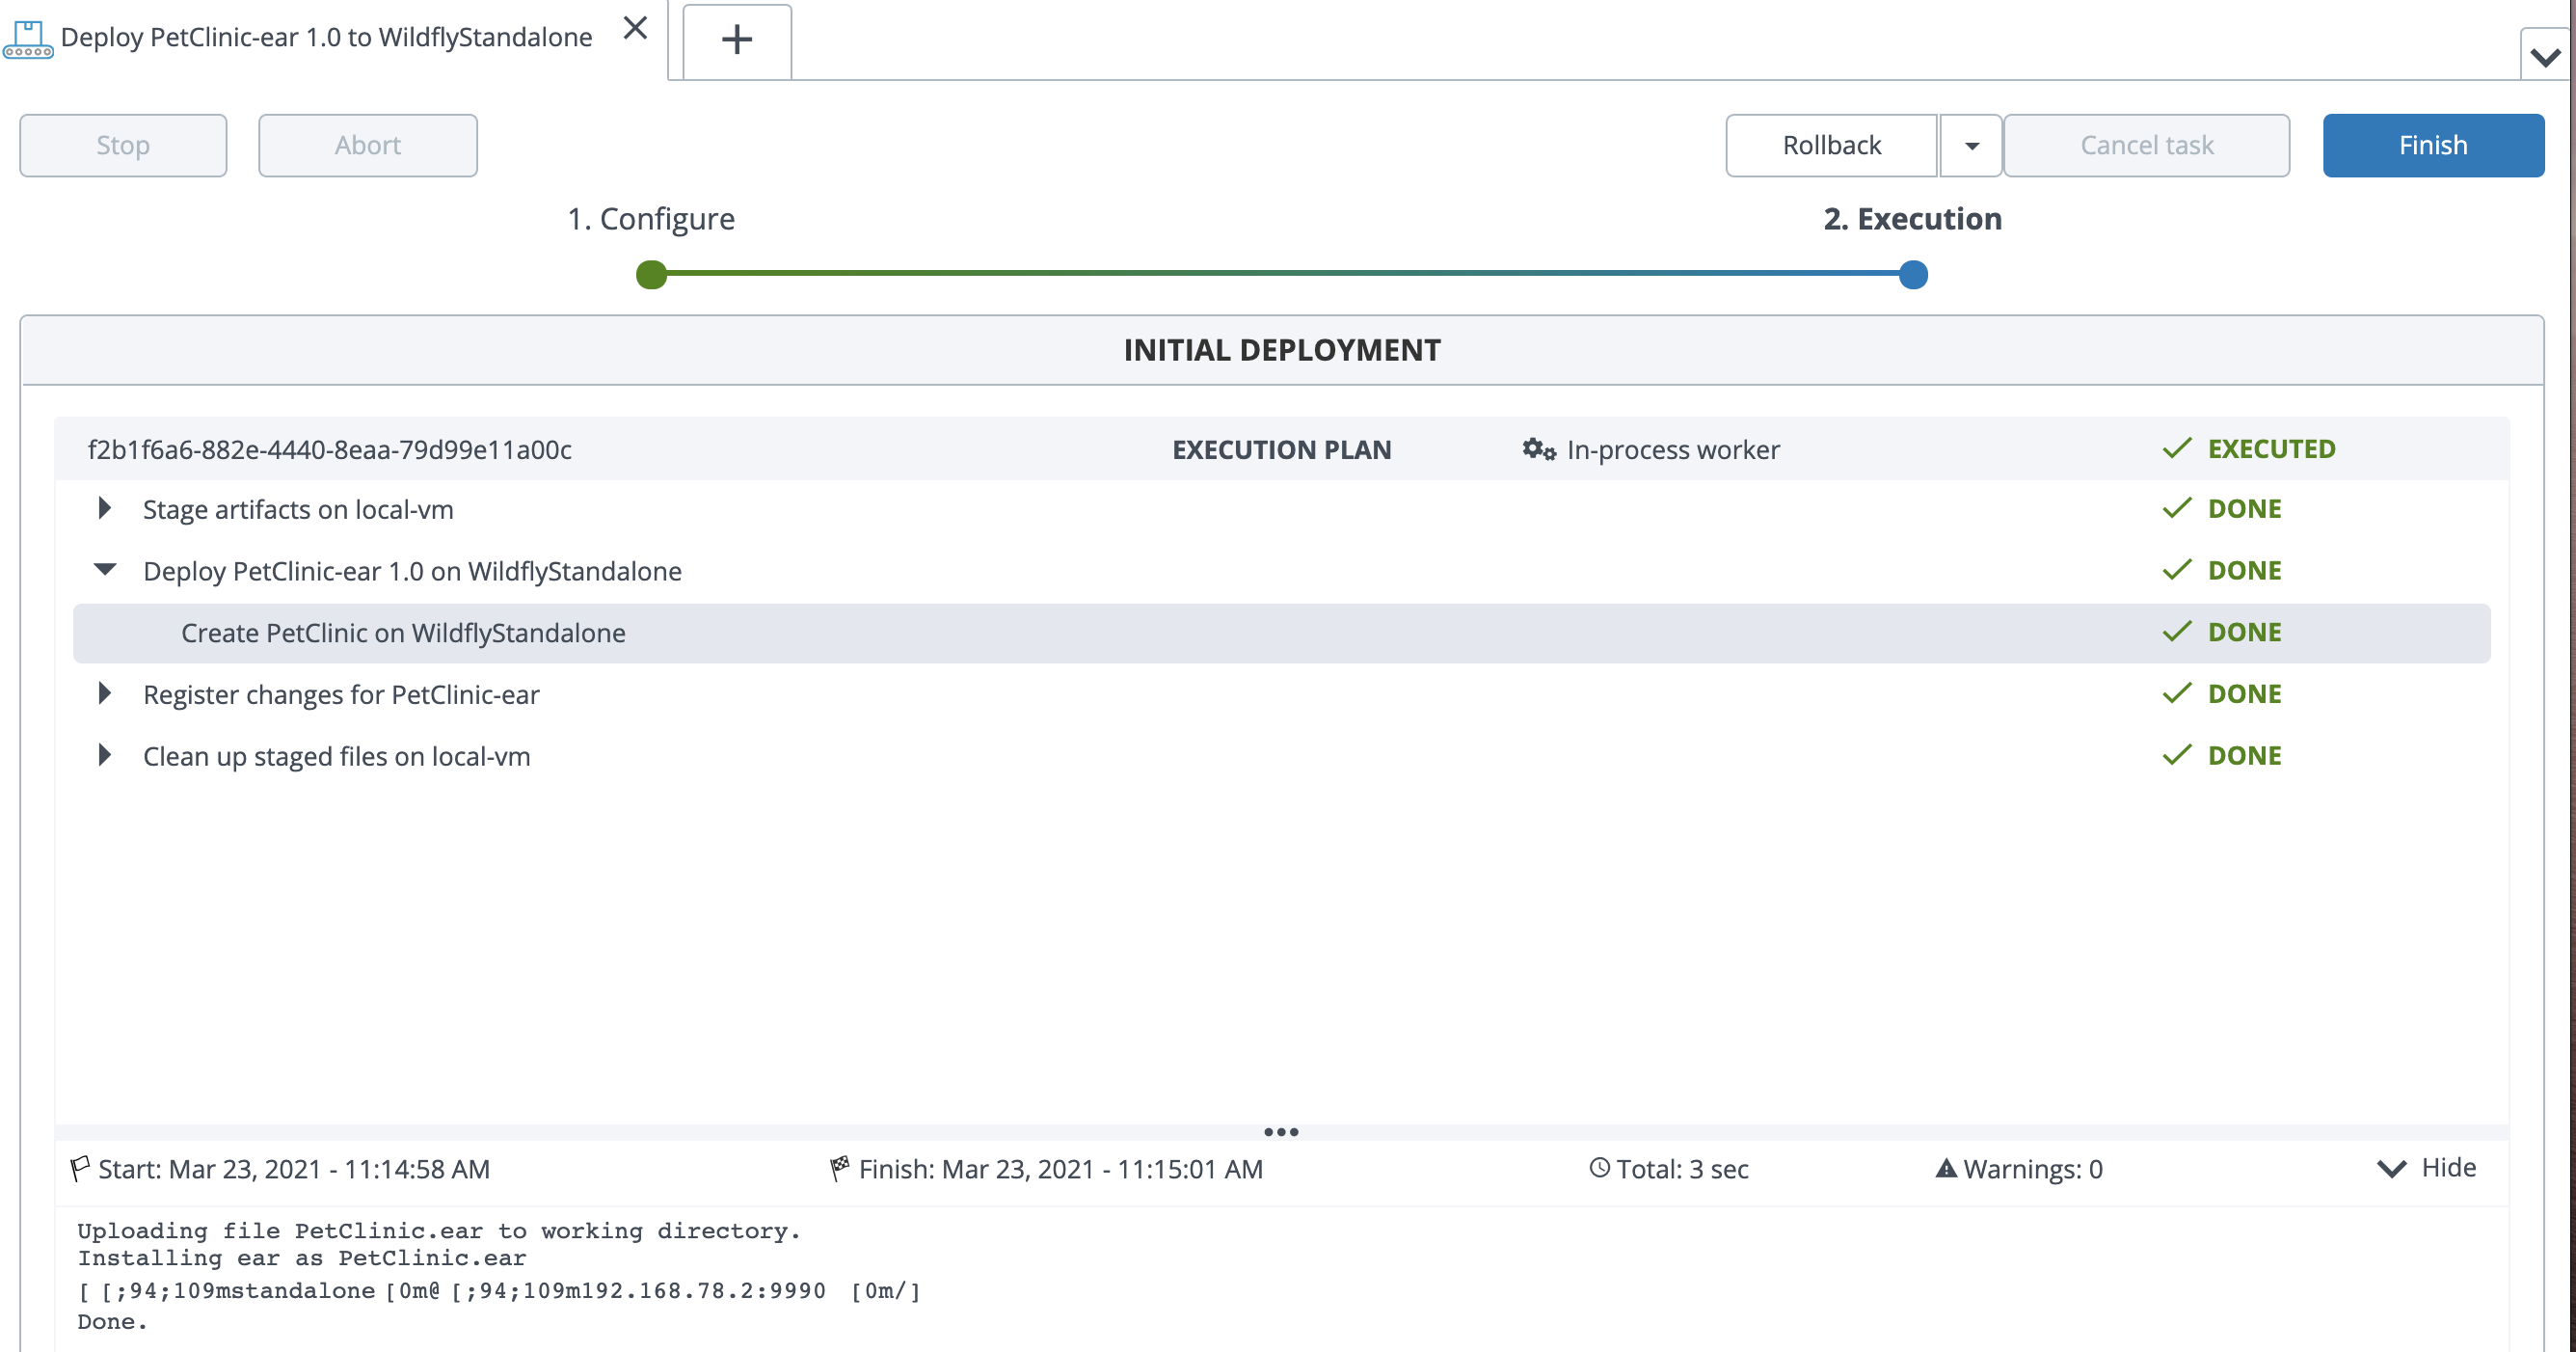2576x1352 pixels.
Task: Click the deployment package icon in tab
Action: tap(28, 39)
